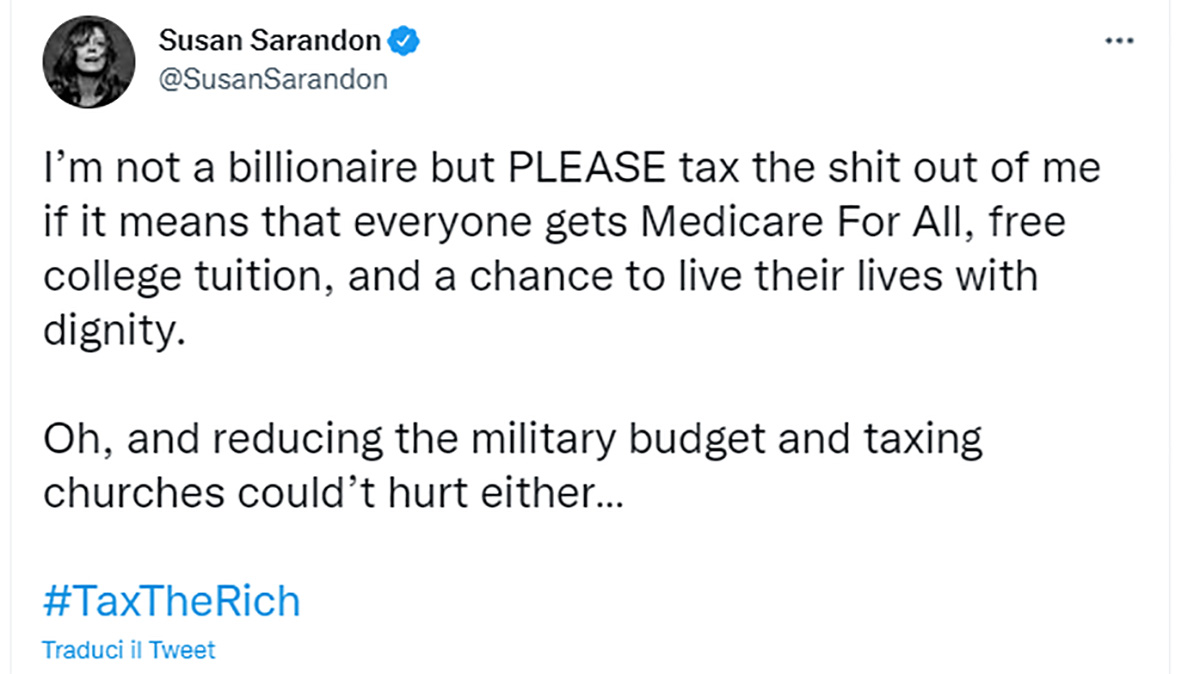Click the word taxing in second paragraph
This screenshot has width=1200, height=674.
click(x=915, y=438)
